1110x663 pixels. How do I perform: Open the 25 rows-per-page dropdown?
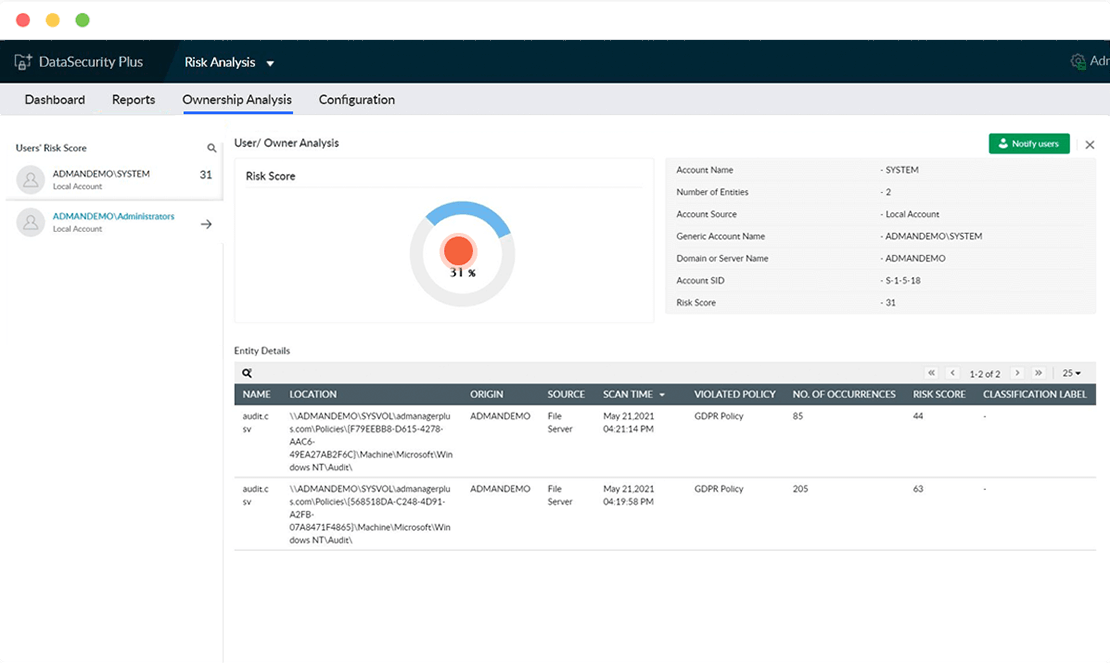[1072, 373]
